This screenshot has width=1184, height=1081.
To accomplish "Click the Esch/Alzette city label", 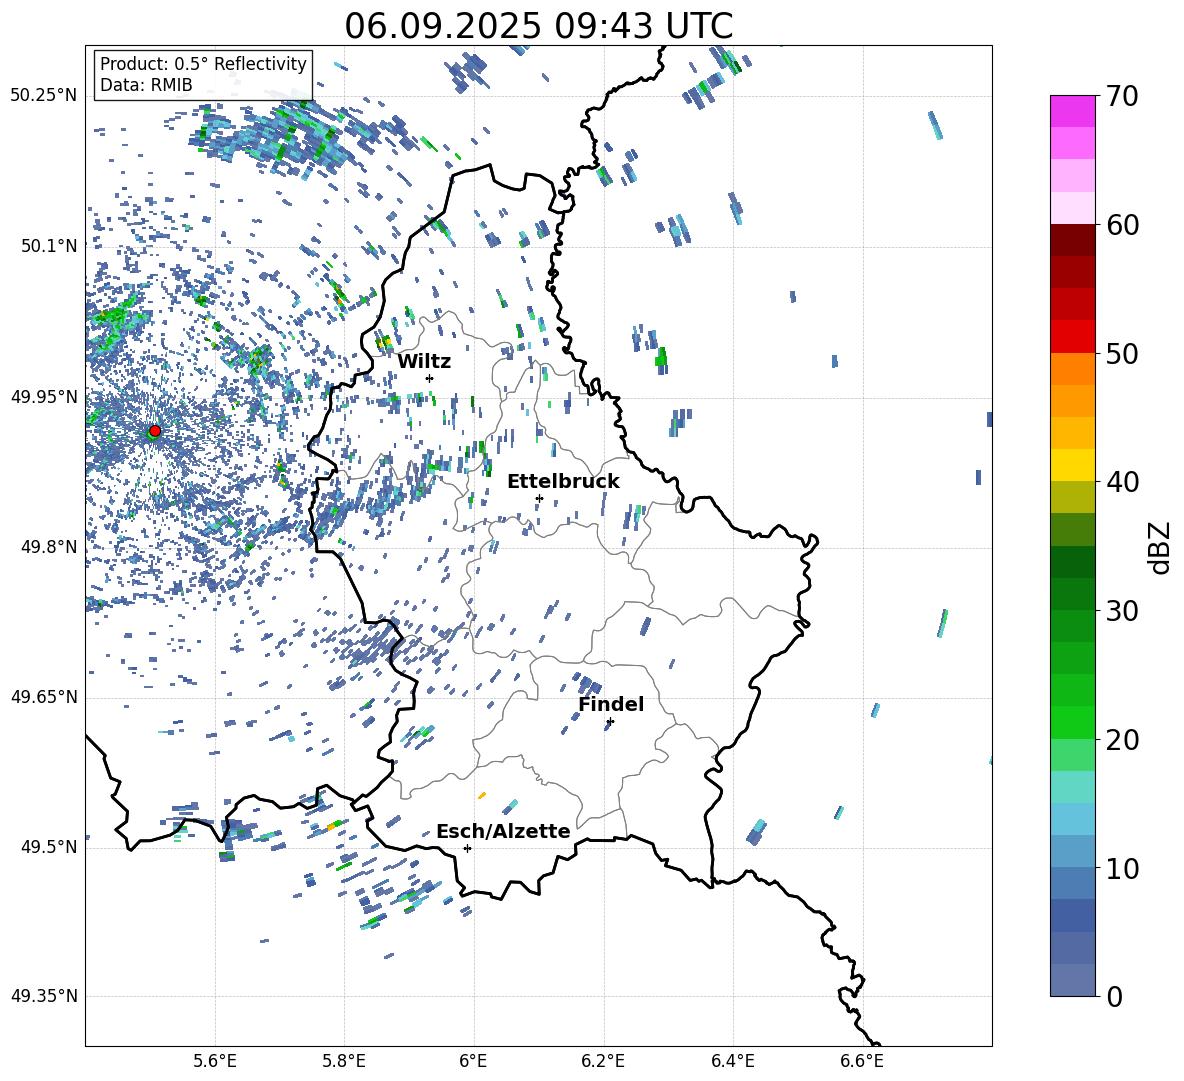I will pos(503,832).
